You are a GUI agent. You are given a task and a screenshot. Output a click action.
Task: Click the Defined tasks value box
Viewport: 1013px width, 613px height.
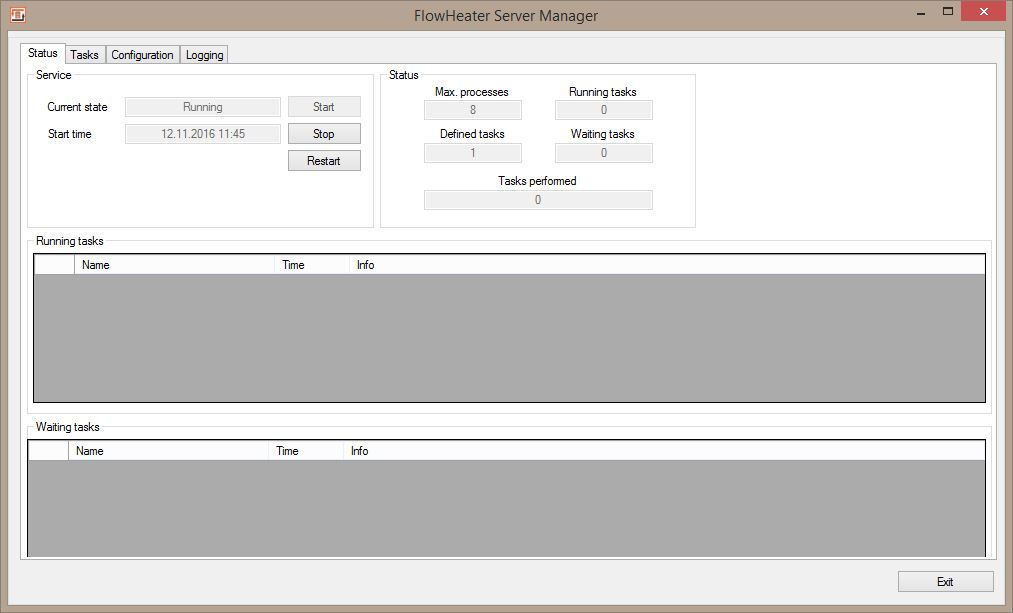click(x=472, y=153)
